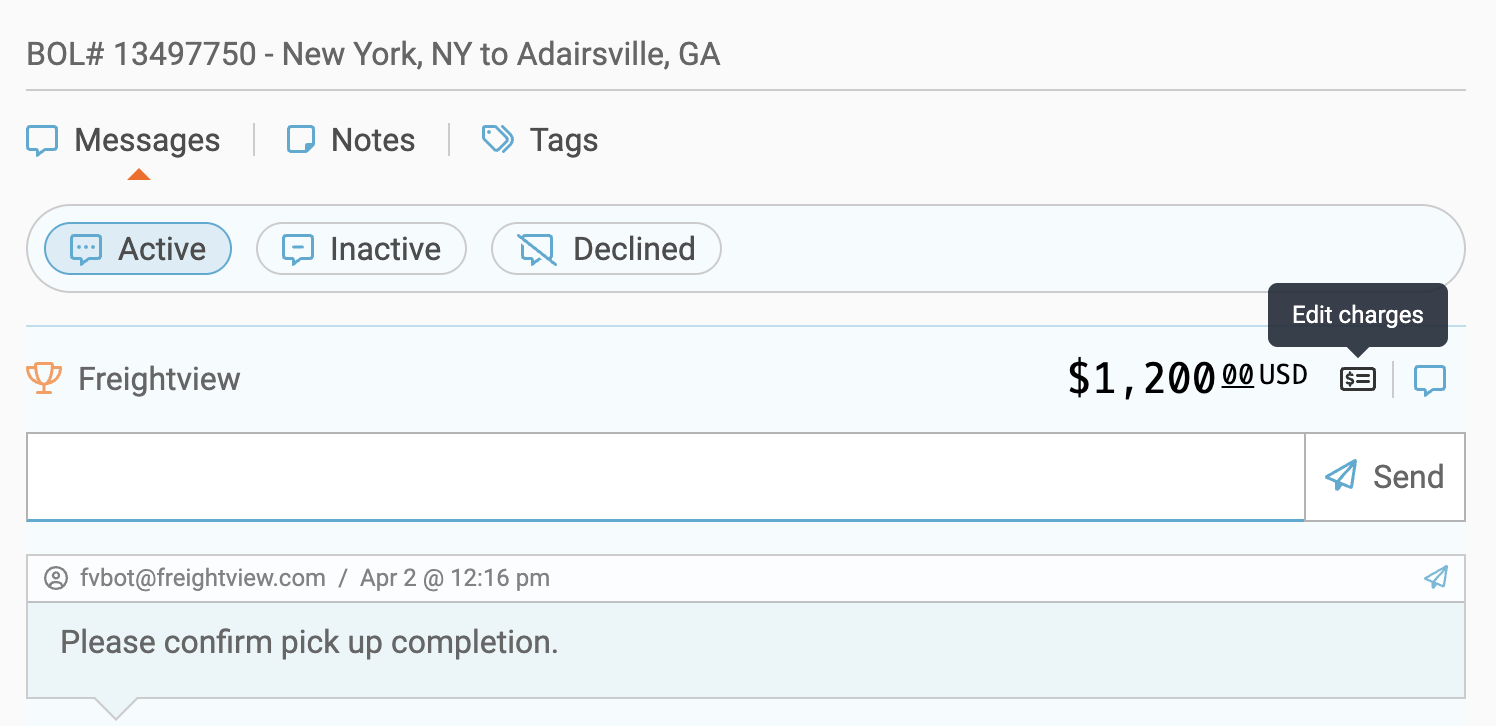This screenshot has height=726, width=1496.
Task: Open the Notes tab
Action: [372, 141]
